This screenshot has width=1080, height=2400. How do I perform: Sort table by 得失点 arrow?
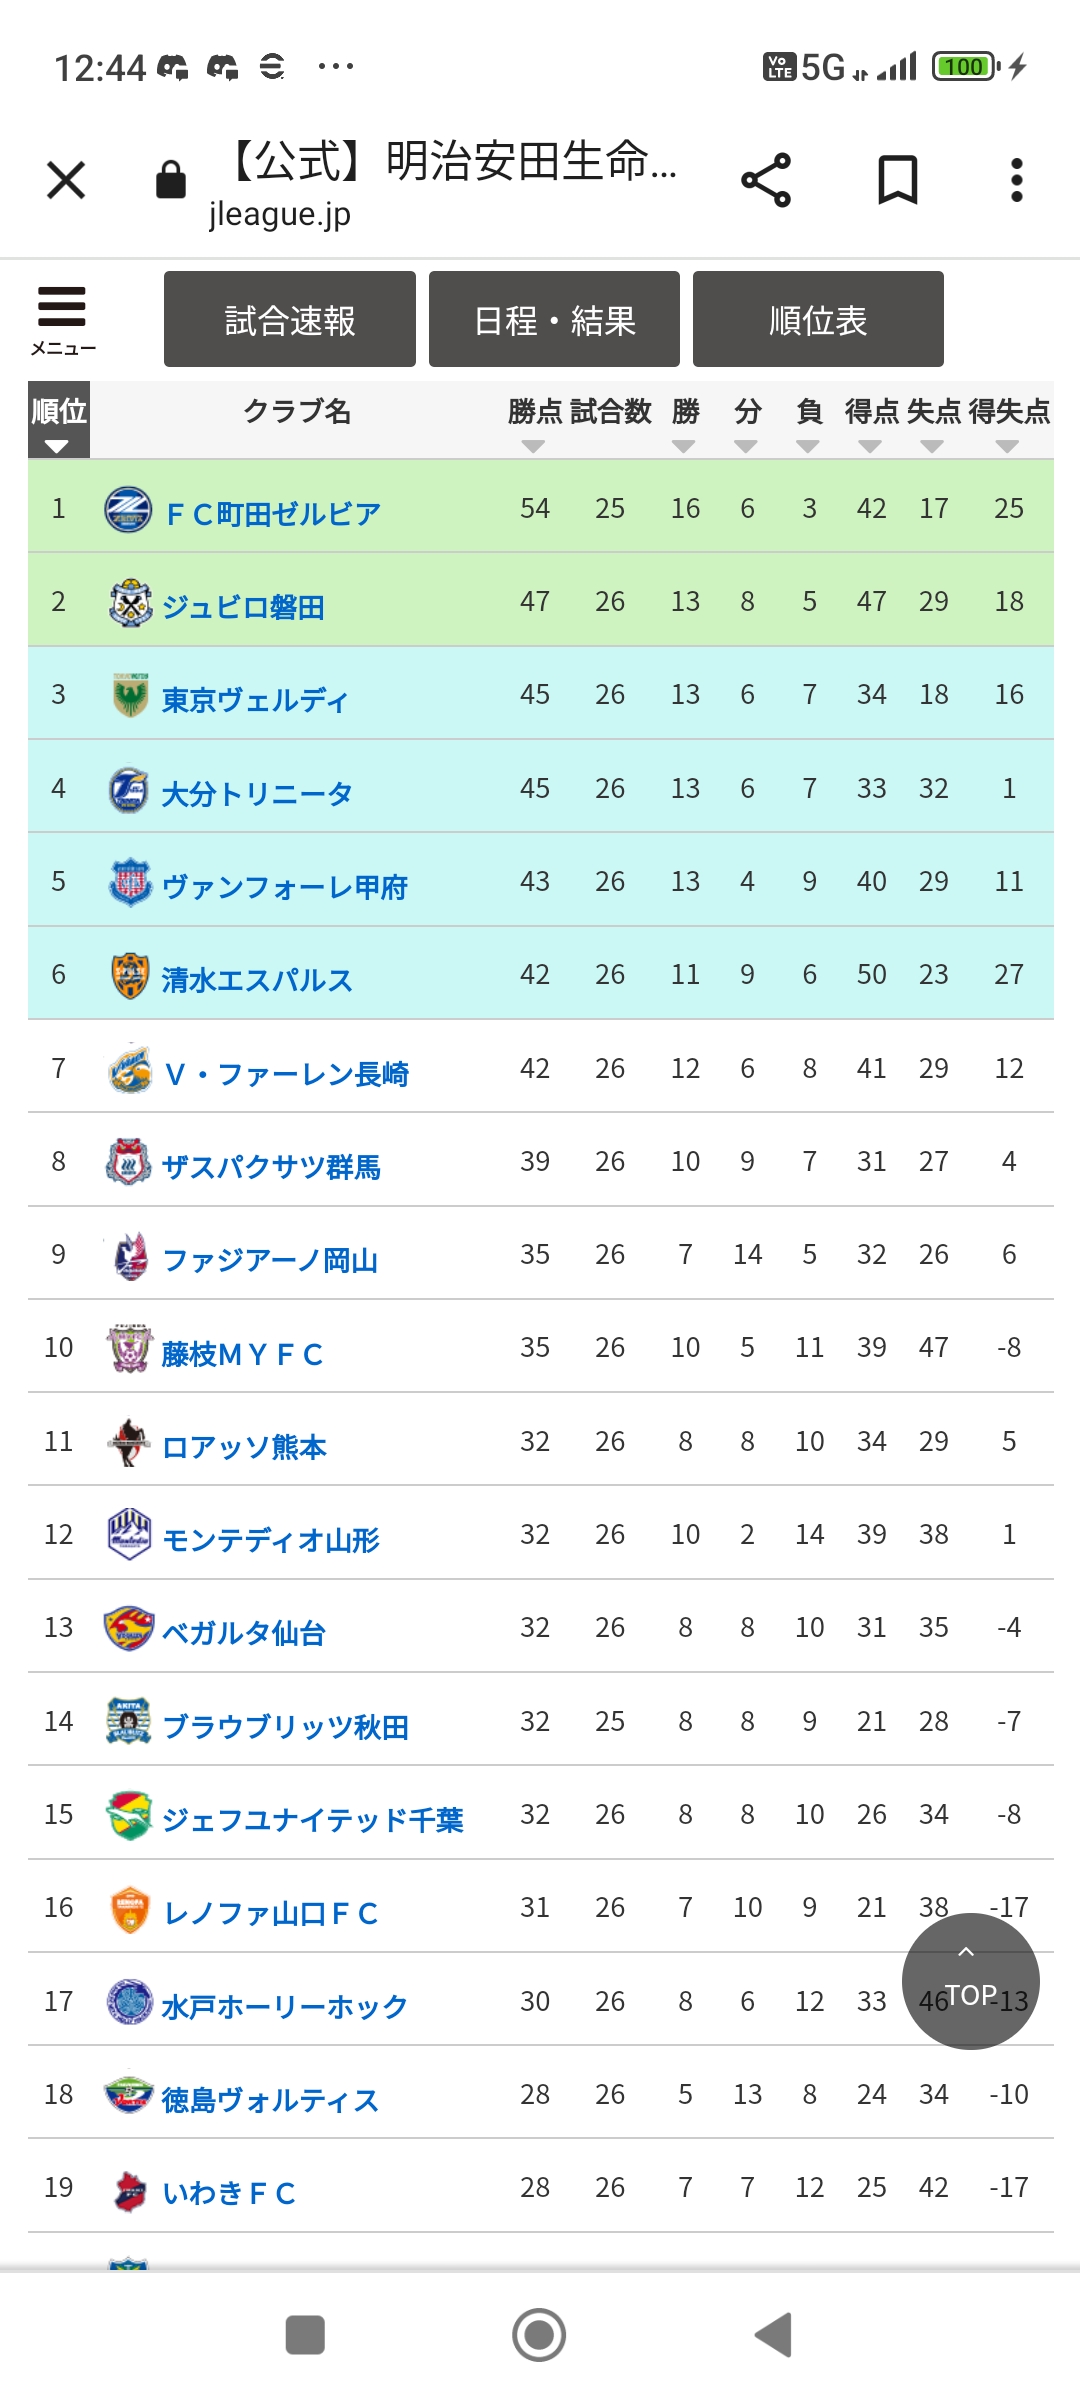click(1008, 446)
